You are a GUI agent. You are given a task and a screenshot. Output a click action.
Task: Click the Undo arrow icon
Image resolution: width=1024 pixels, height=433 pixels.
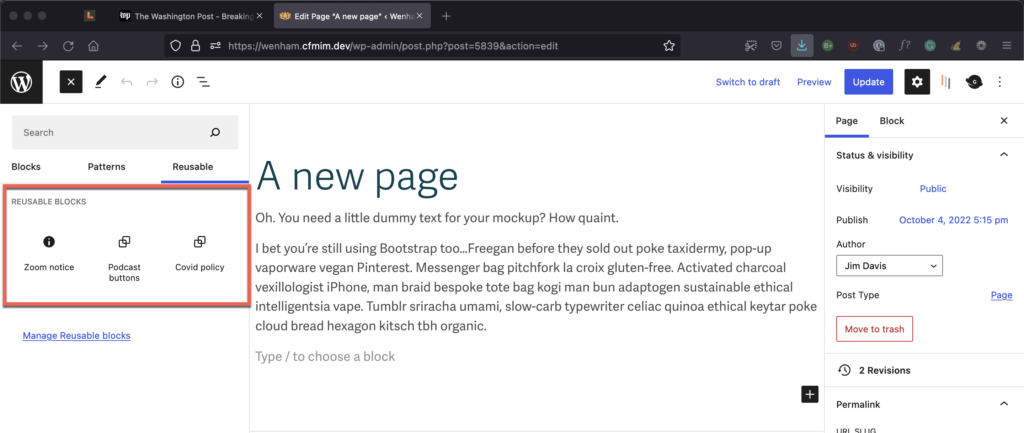(x=126, y=82)
